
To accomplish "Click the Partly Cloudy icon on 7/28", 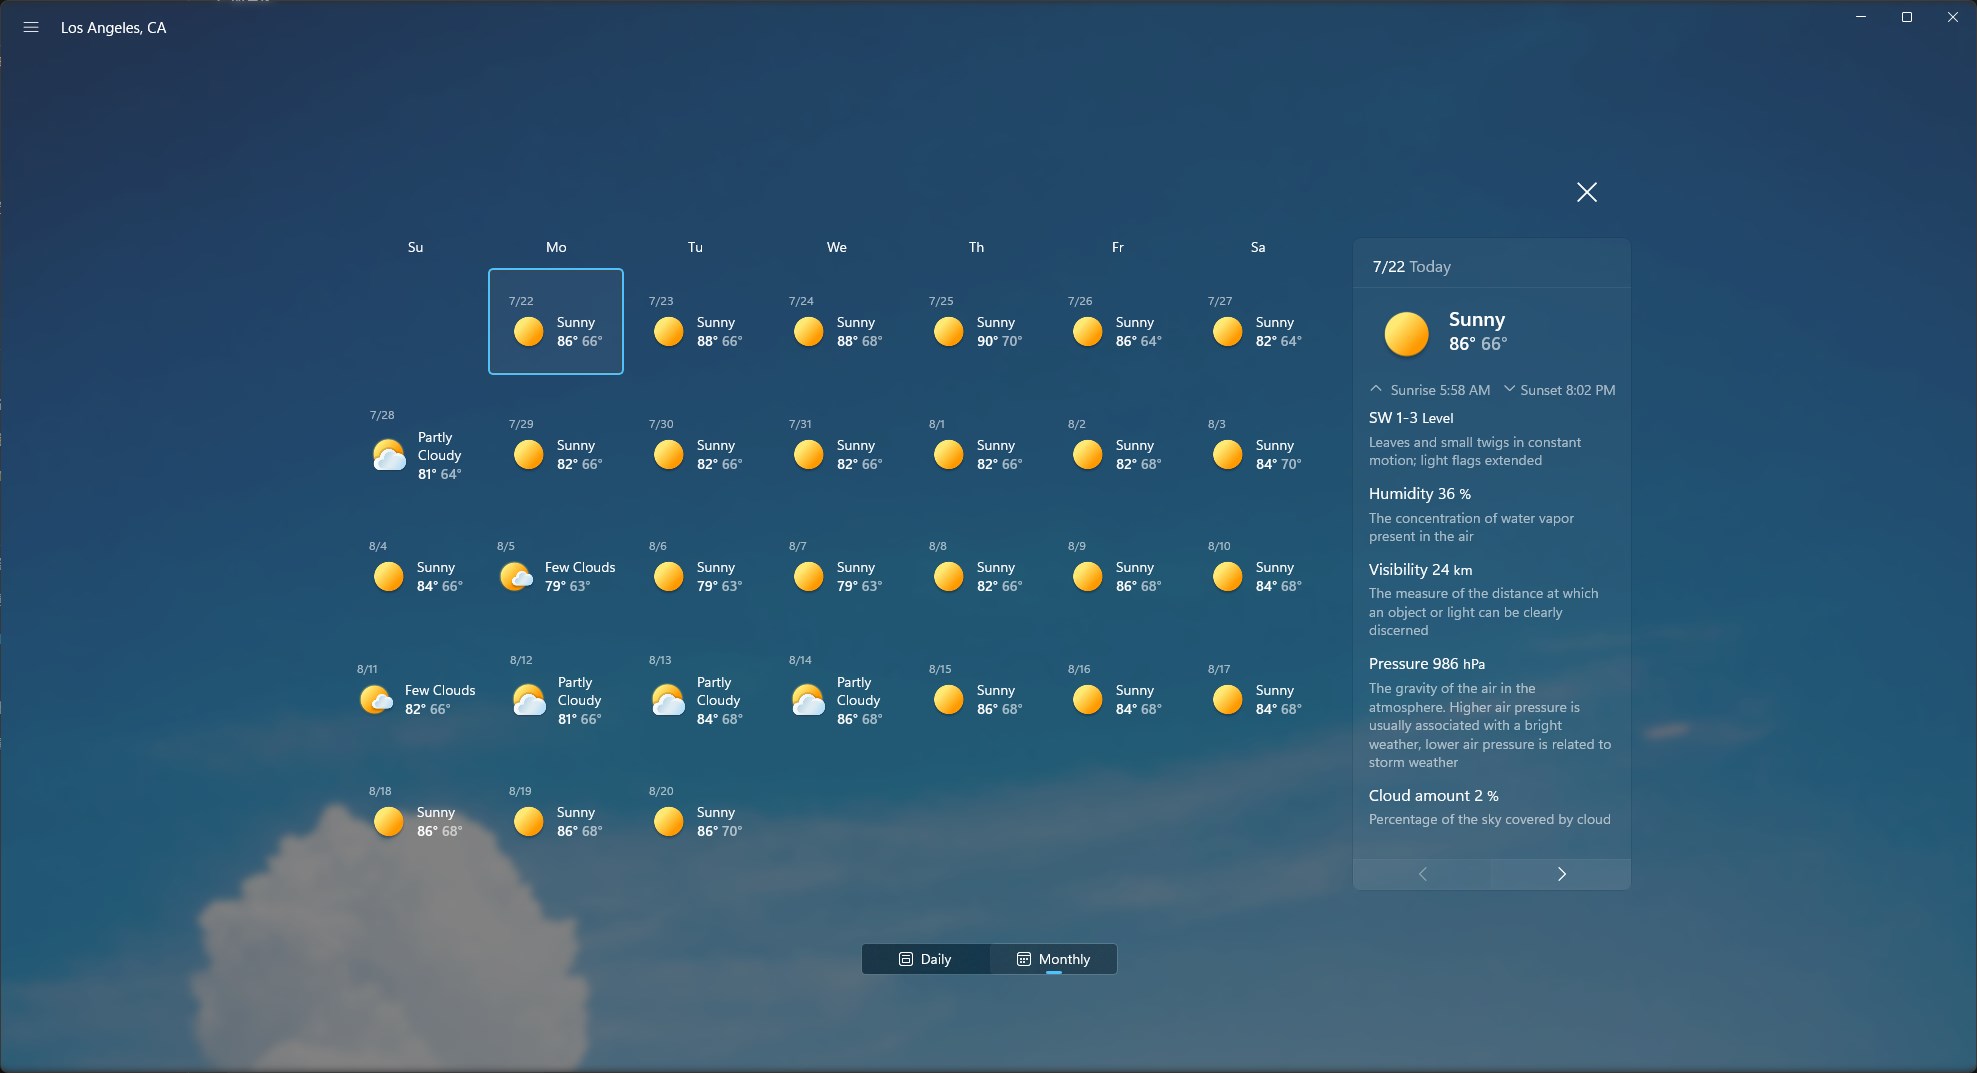I will pos(388,454).
